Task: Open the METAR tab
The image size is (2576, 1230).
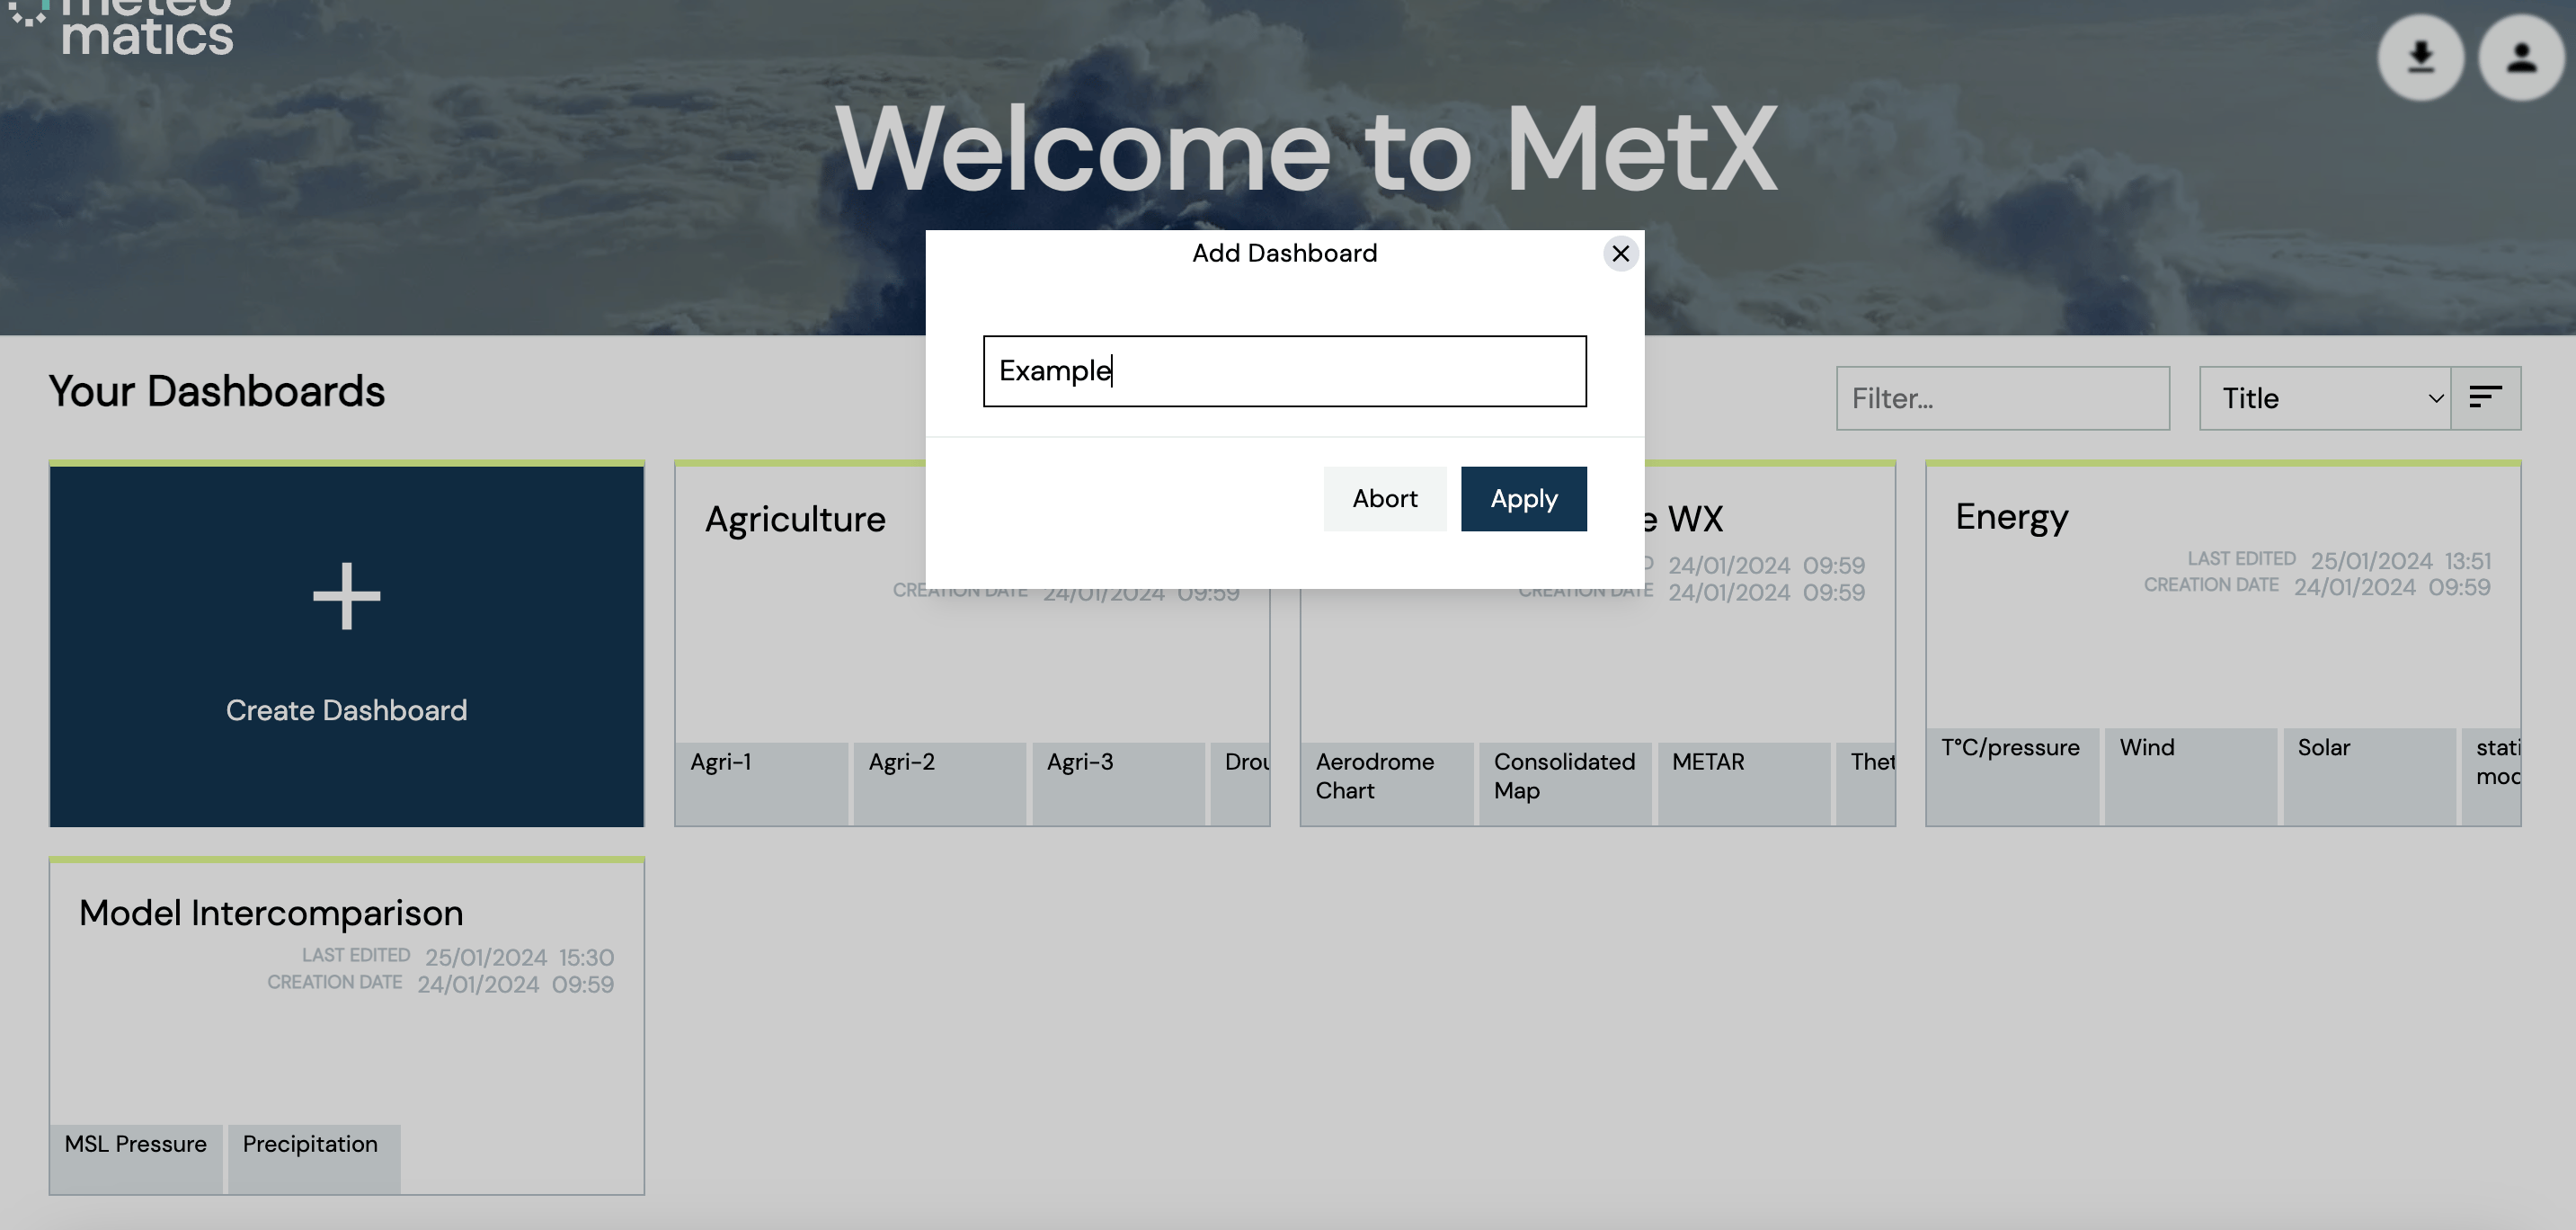Action: (1743, 784)
